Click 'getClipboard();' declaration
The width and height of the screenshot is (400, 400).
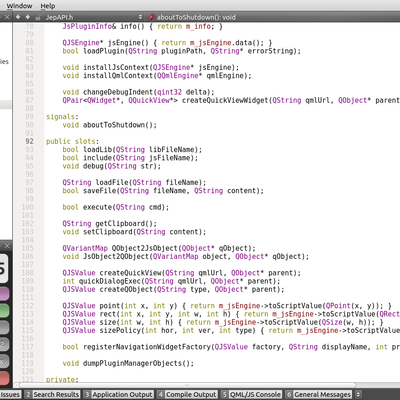126,224
